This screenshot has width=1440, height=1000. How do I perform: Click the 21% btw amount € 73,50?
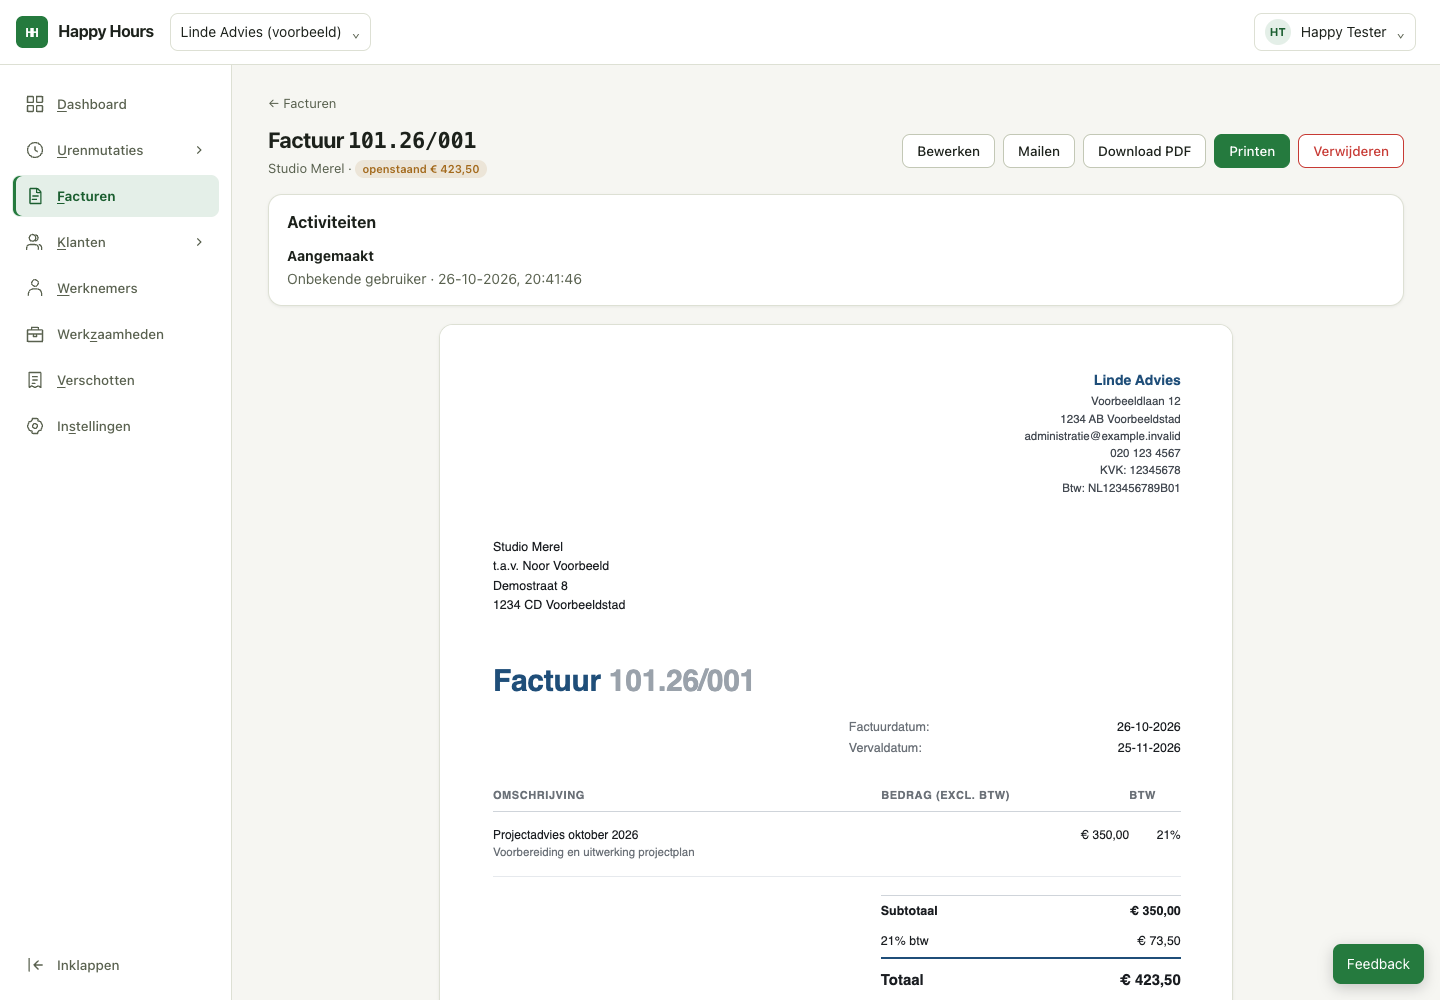pos(1158,941)
